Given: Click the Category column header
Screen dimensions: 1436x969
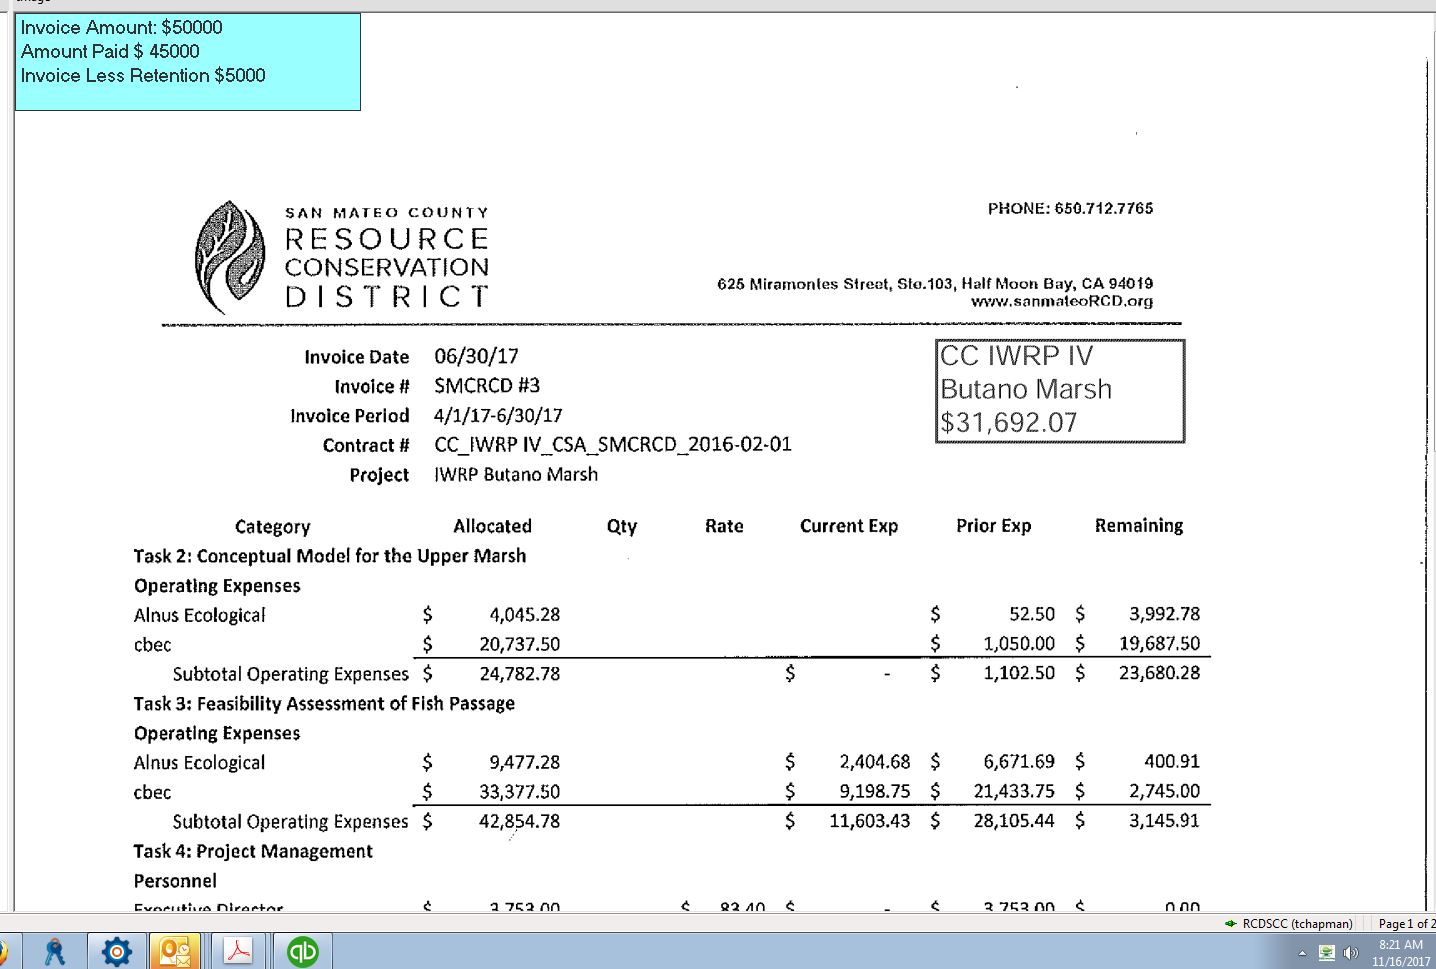Looking at the screenshot, I should point(272,527).
